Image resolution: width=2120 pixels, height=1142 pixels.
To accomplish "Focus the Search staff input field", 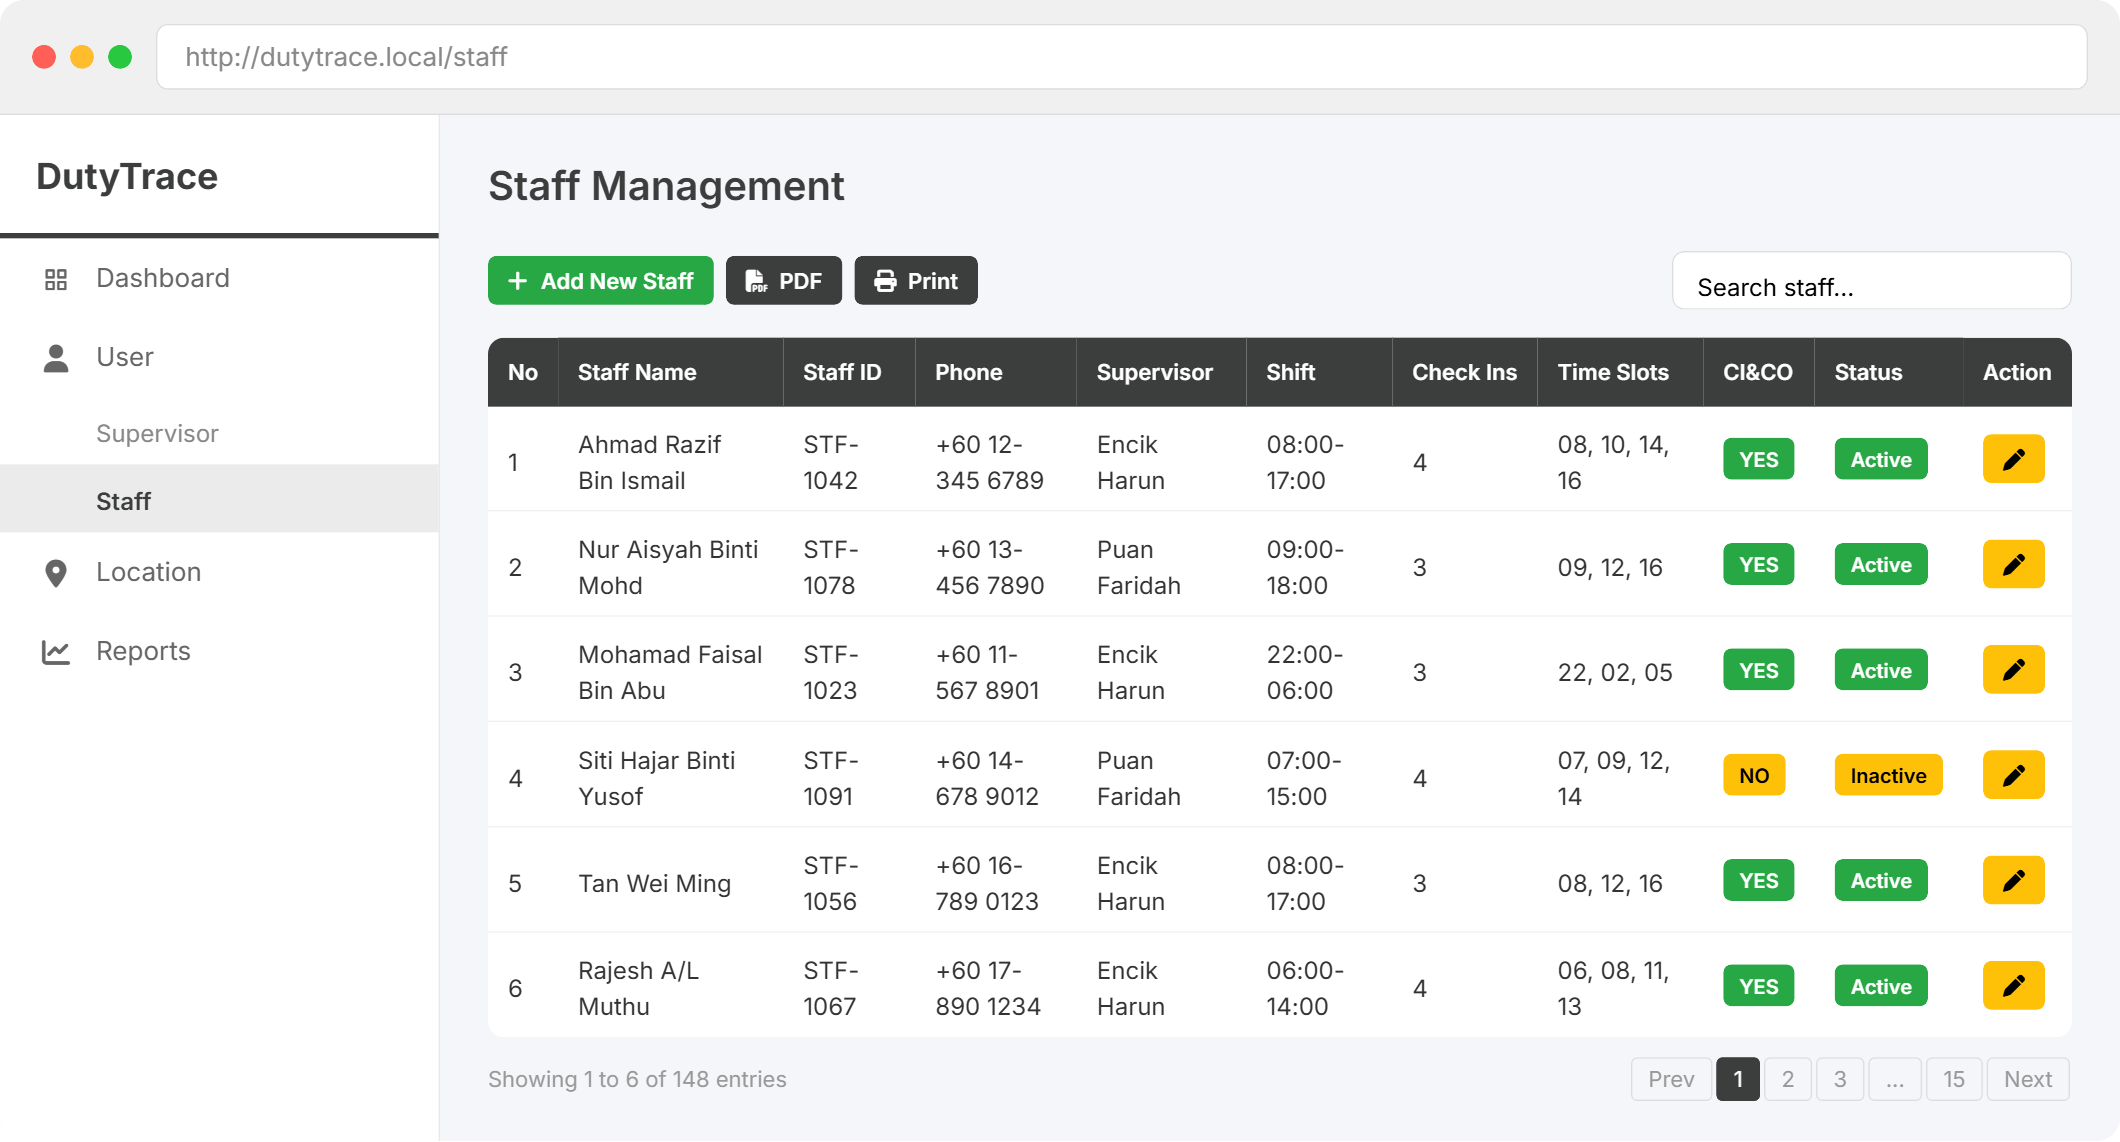I will (x=1870, y=287).
